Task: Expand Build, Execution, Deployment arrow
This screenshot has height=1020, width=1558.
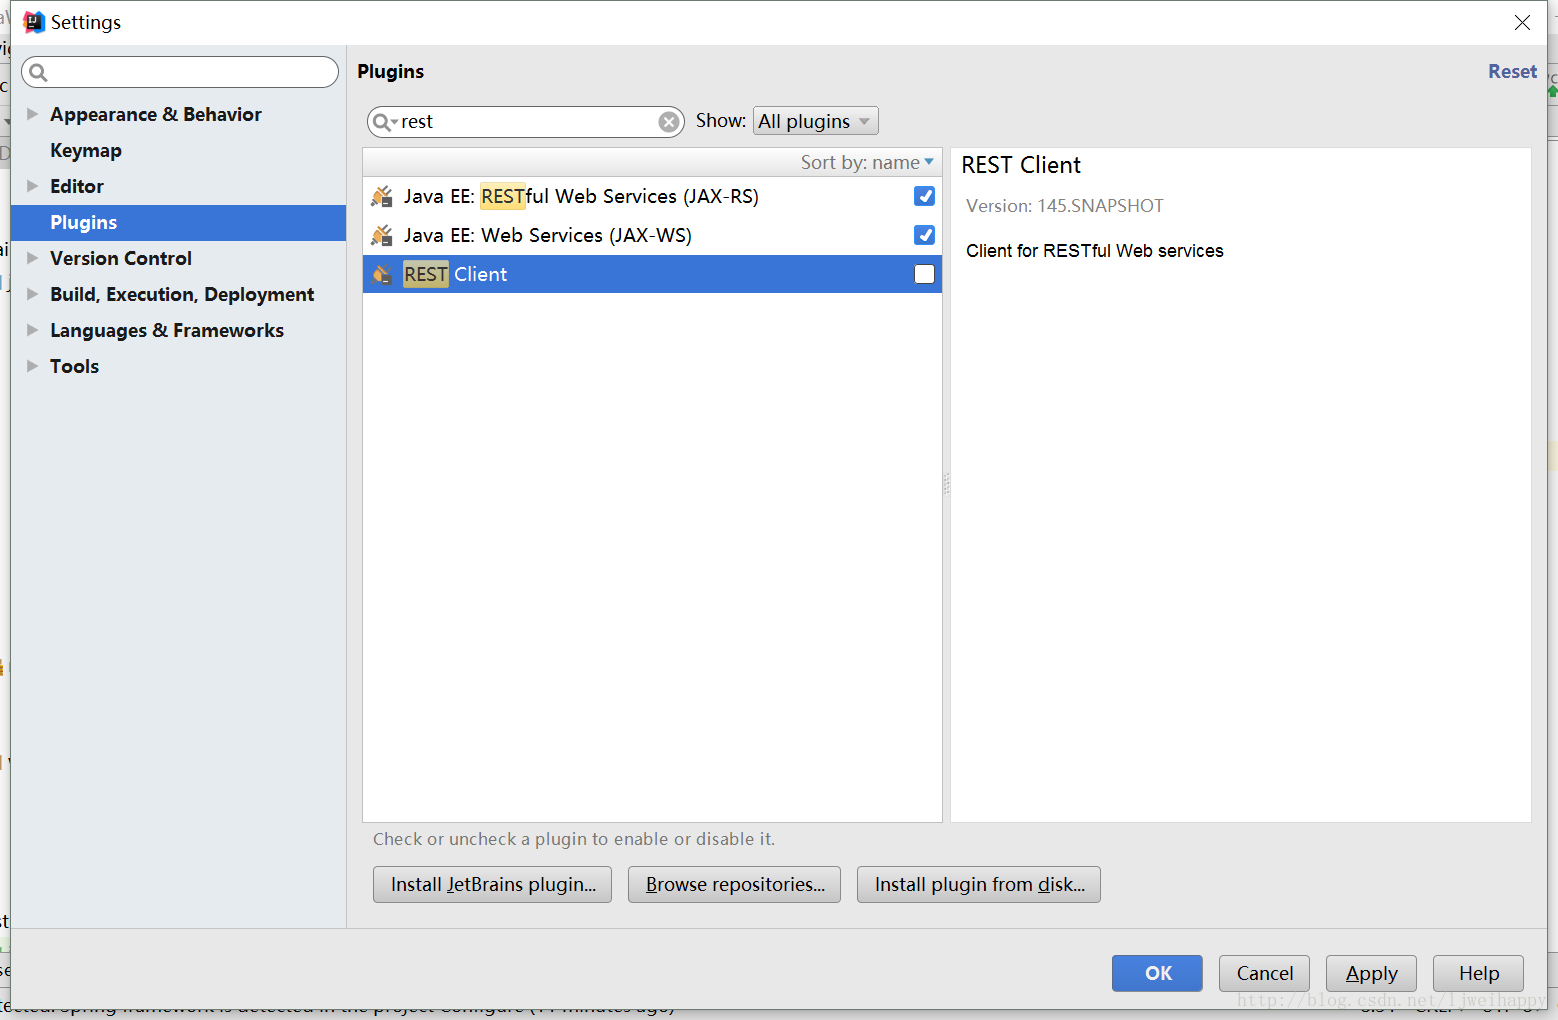Action: pyautogui.click(x=32, y=294)
